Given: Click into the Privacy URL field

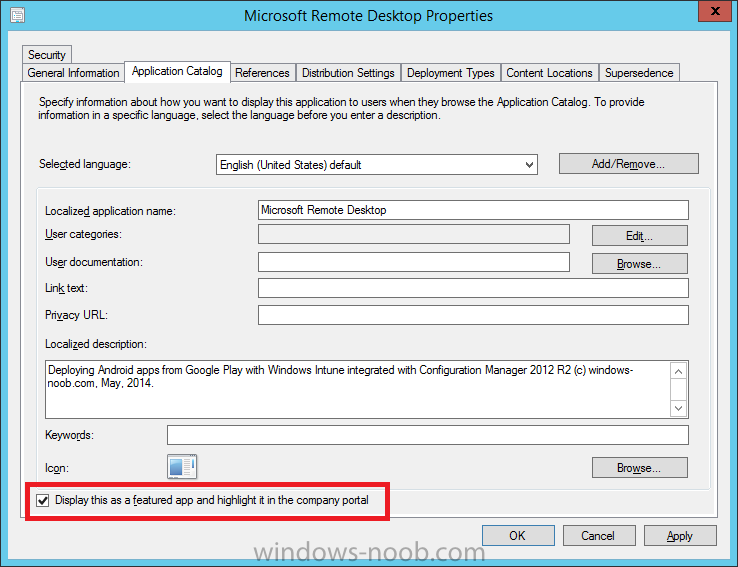Looking at the screenshot, I should pos(473,315).
